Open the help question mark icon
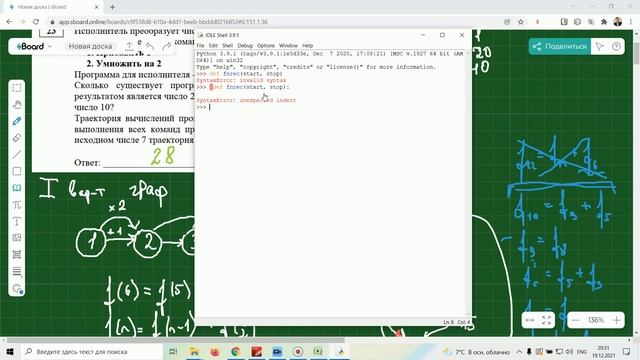Viewport: 640px width, 360px height. (x=616, y=47)
